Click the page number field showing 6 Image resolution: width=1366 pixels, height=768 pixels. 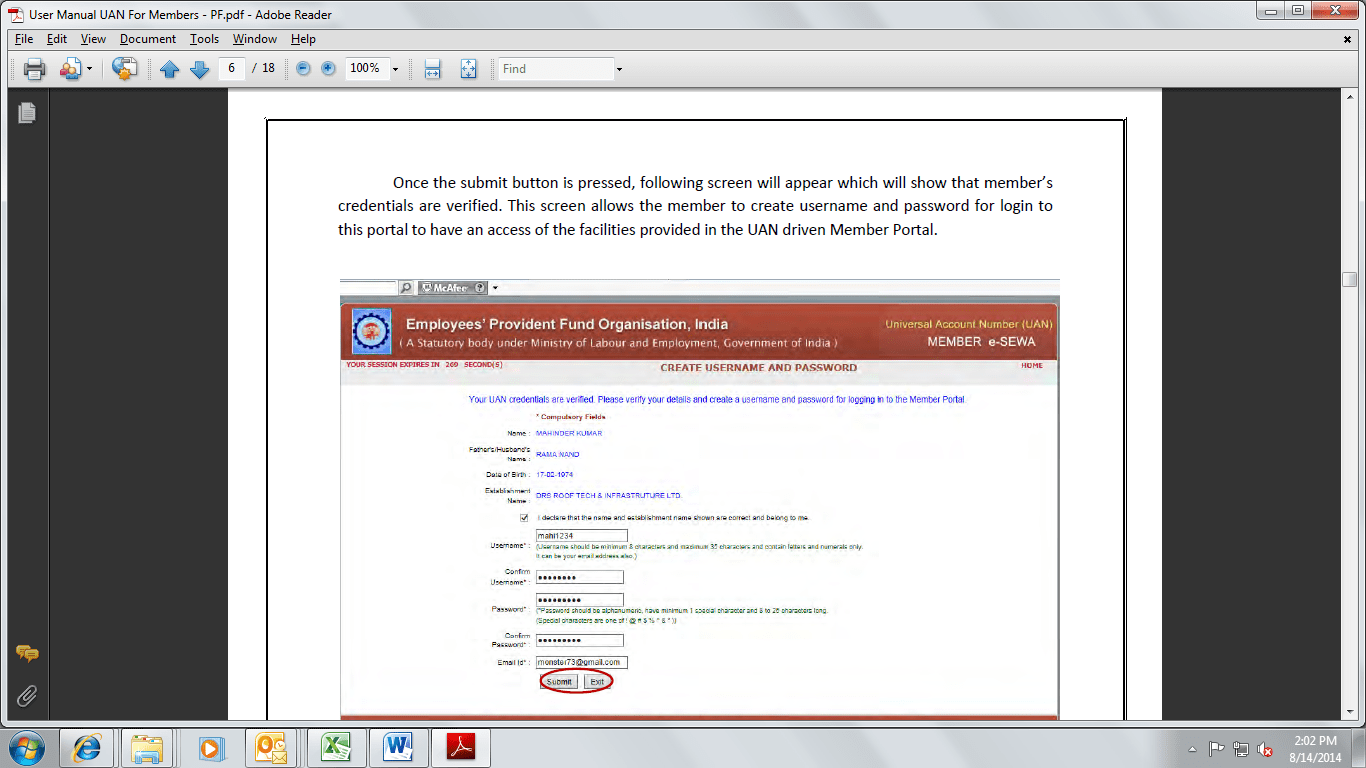232,68
